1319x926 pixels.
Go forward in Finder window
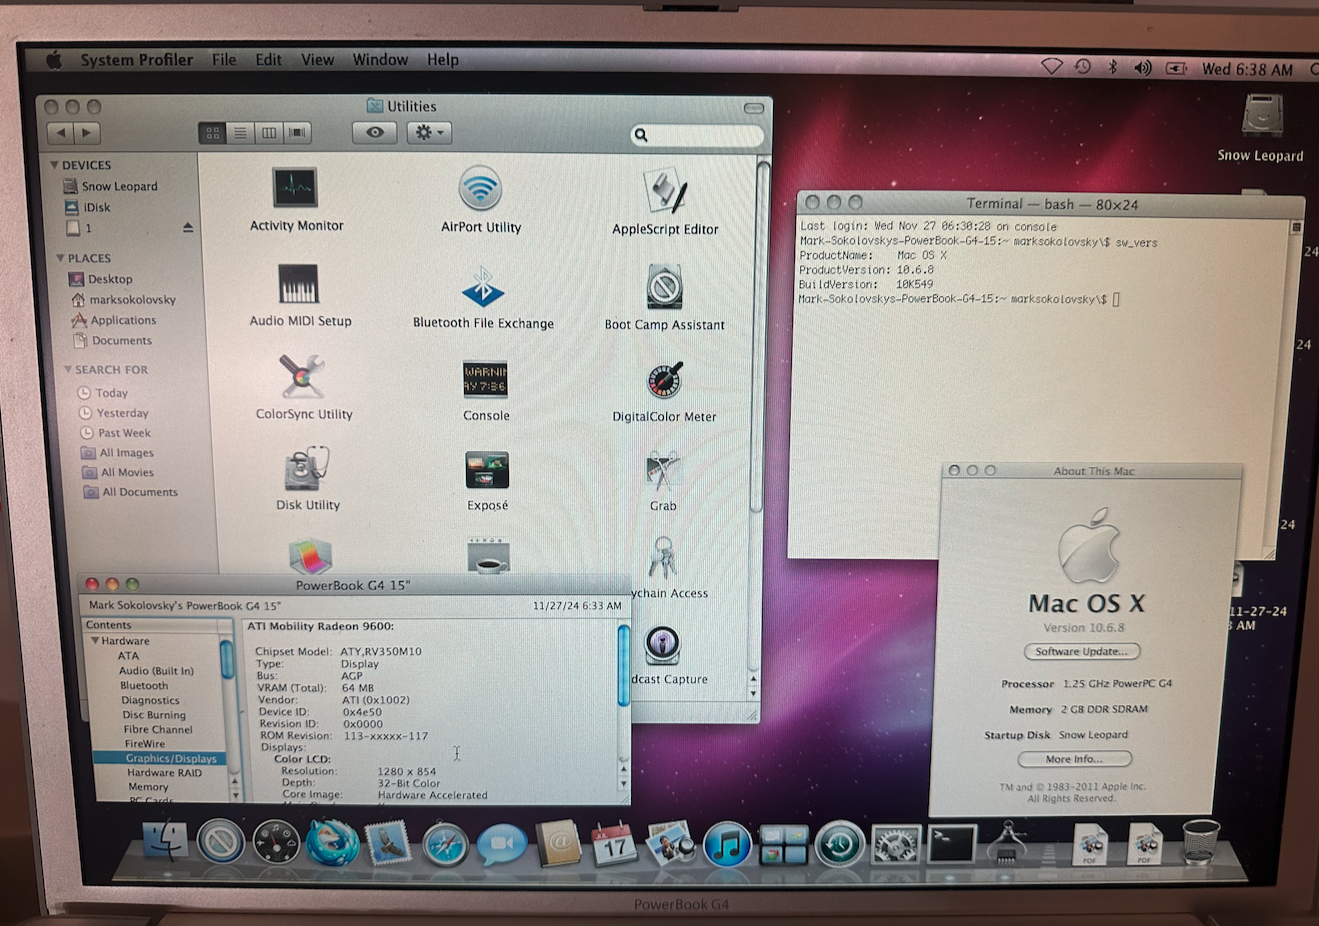pos(88,132)
